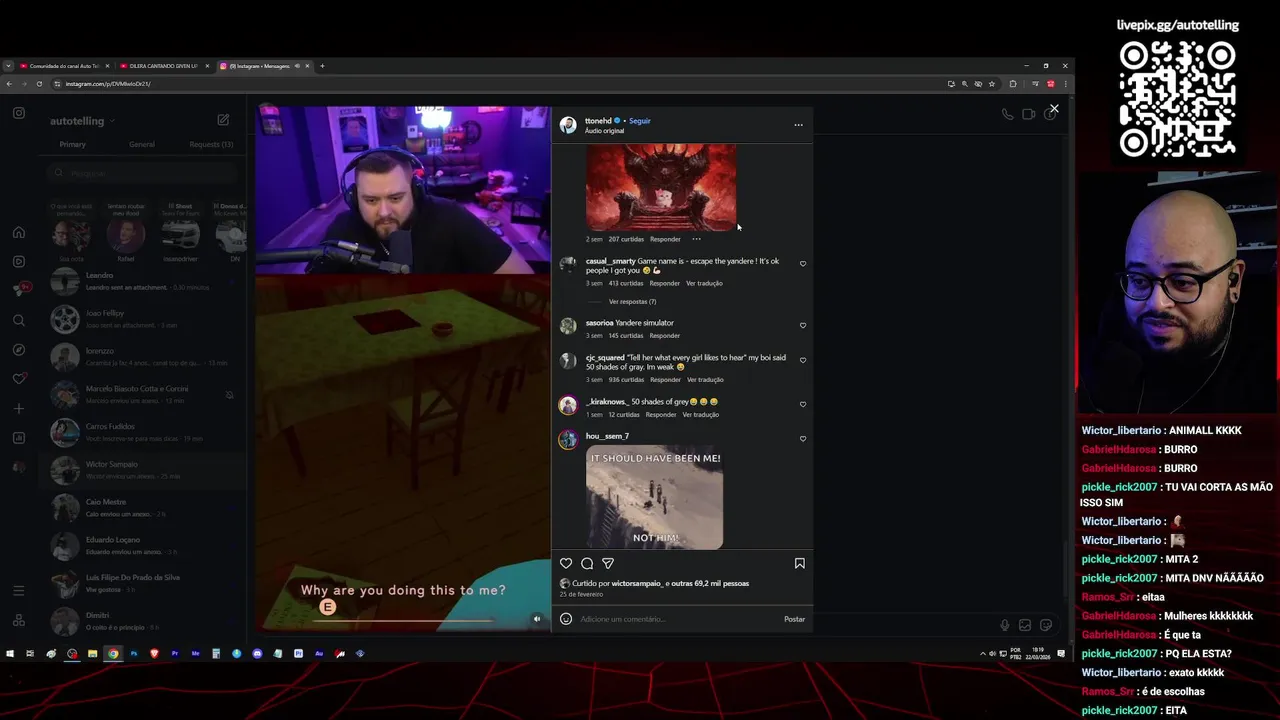This screenshot has width=1280, height=720.
Task: Open the hamburger More menu in the sidebar
Action: 19,591
